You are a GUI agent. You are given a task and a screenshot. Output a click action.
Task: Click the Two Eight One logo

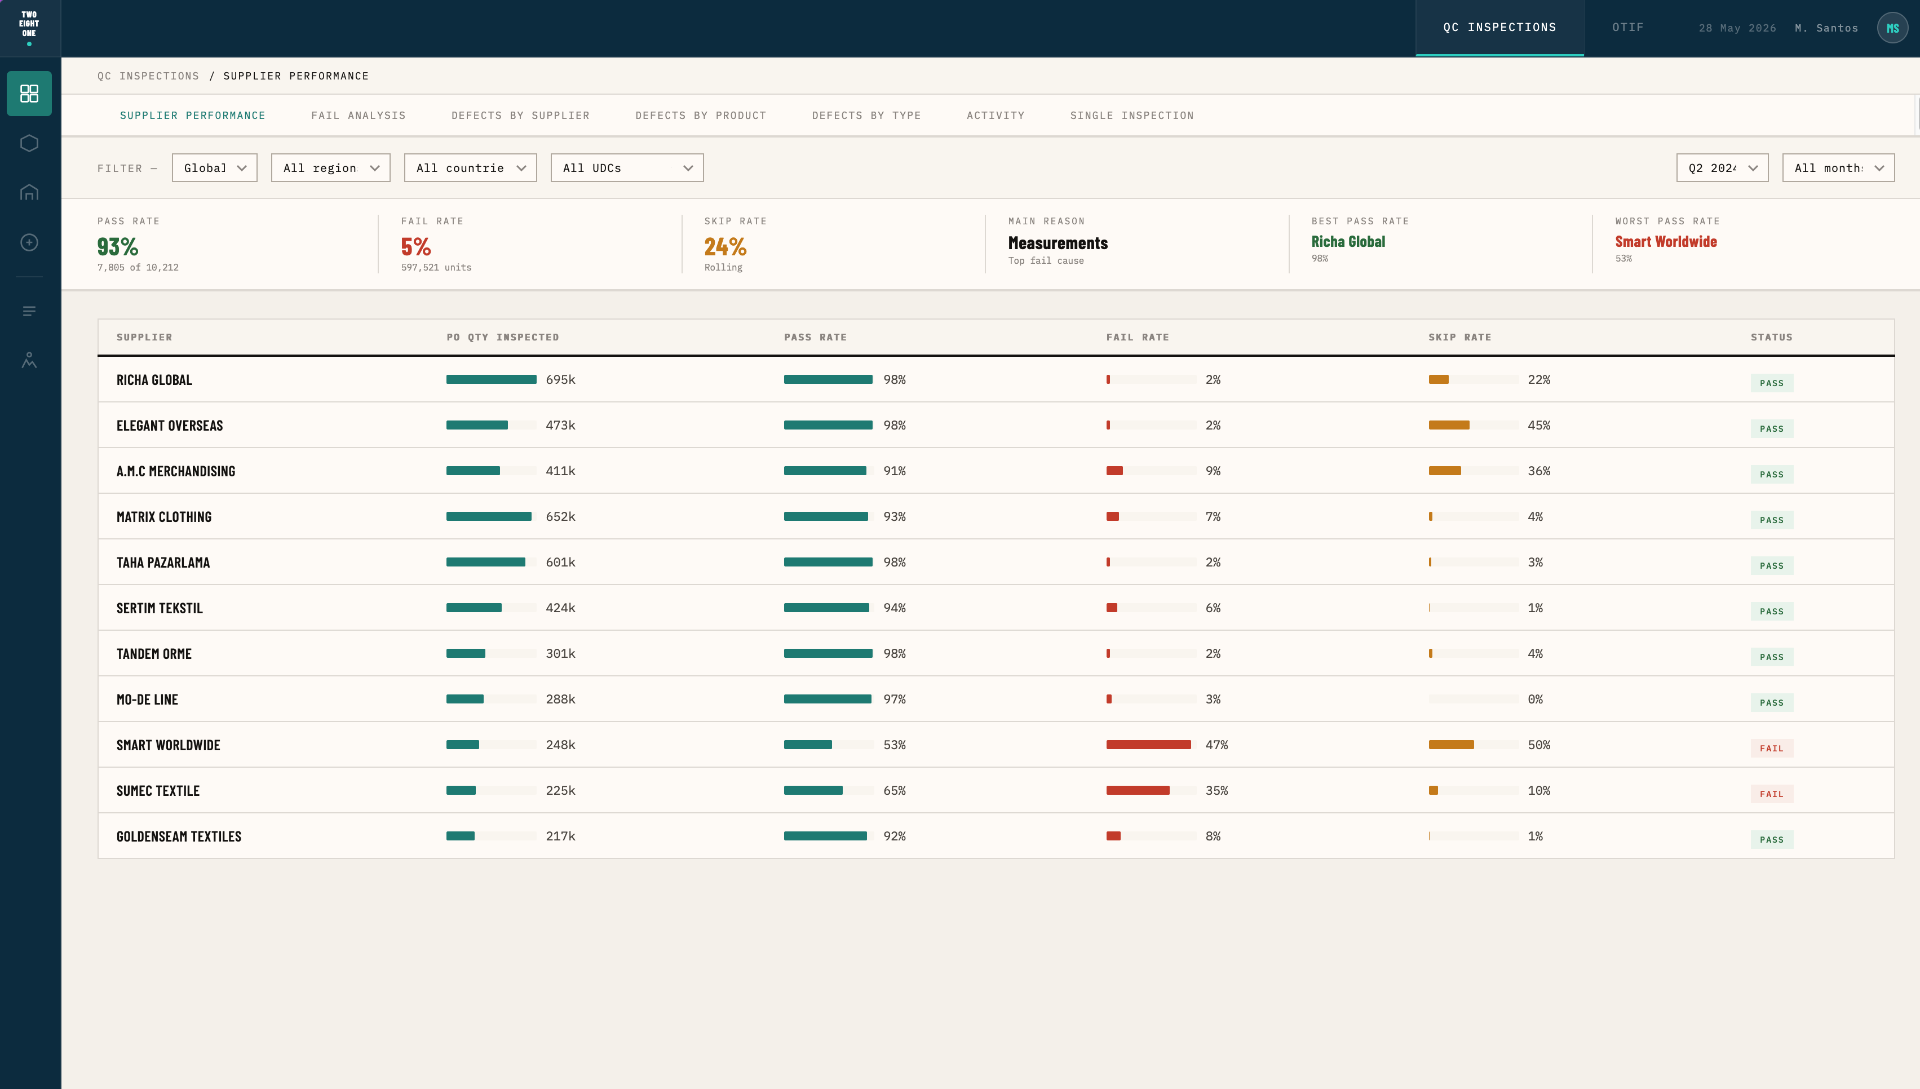[29, 28]
